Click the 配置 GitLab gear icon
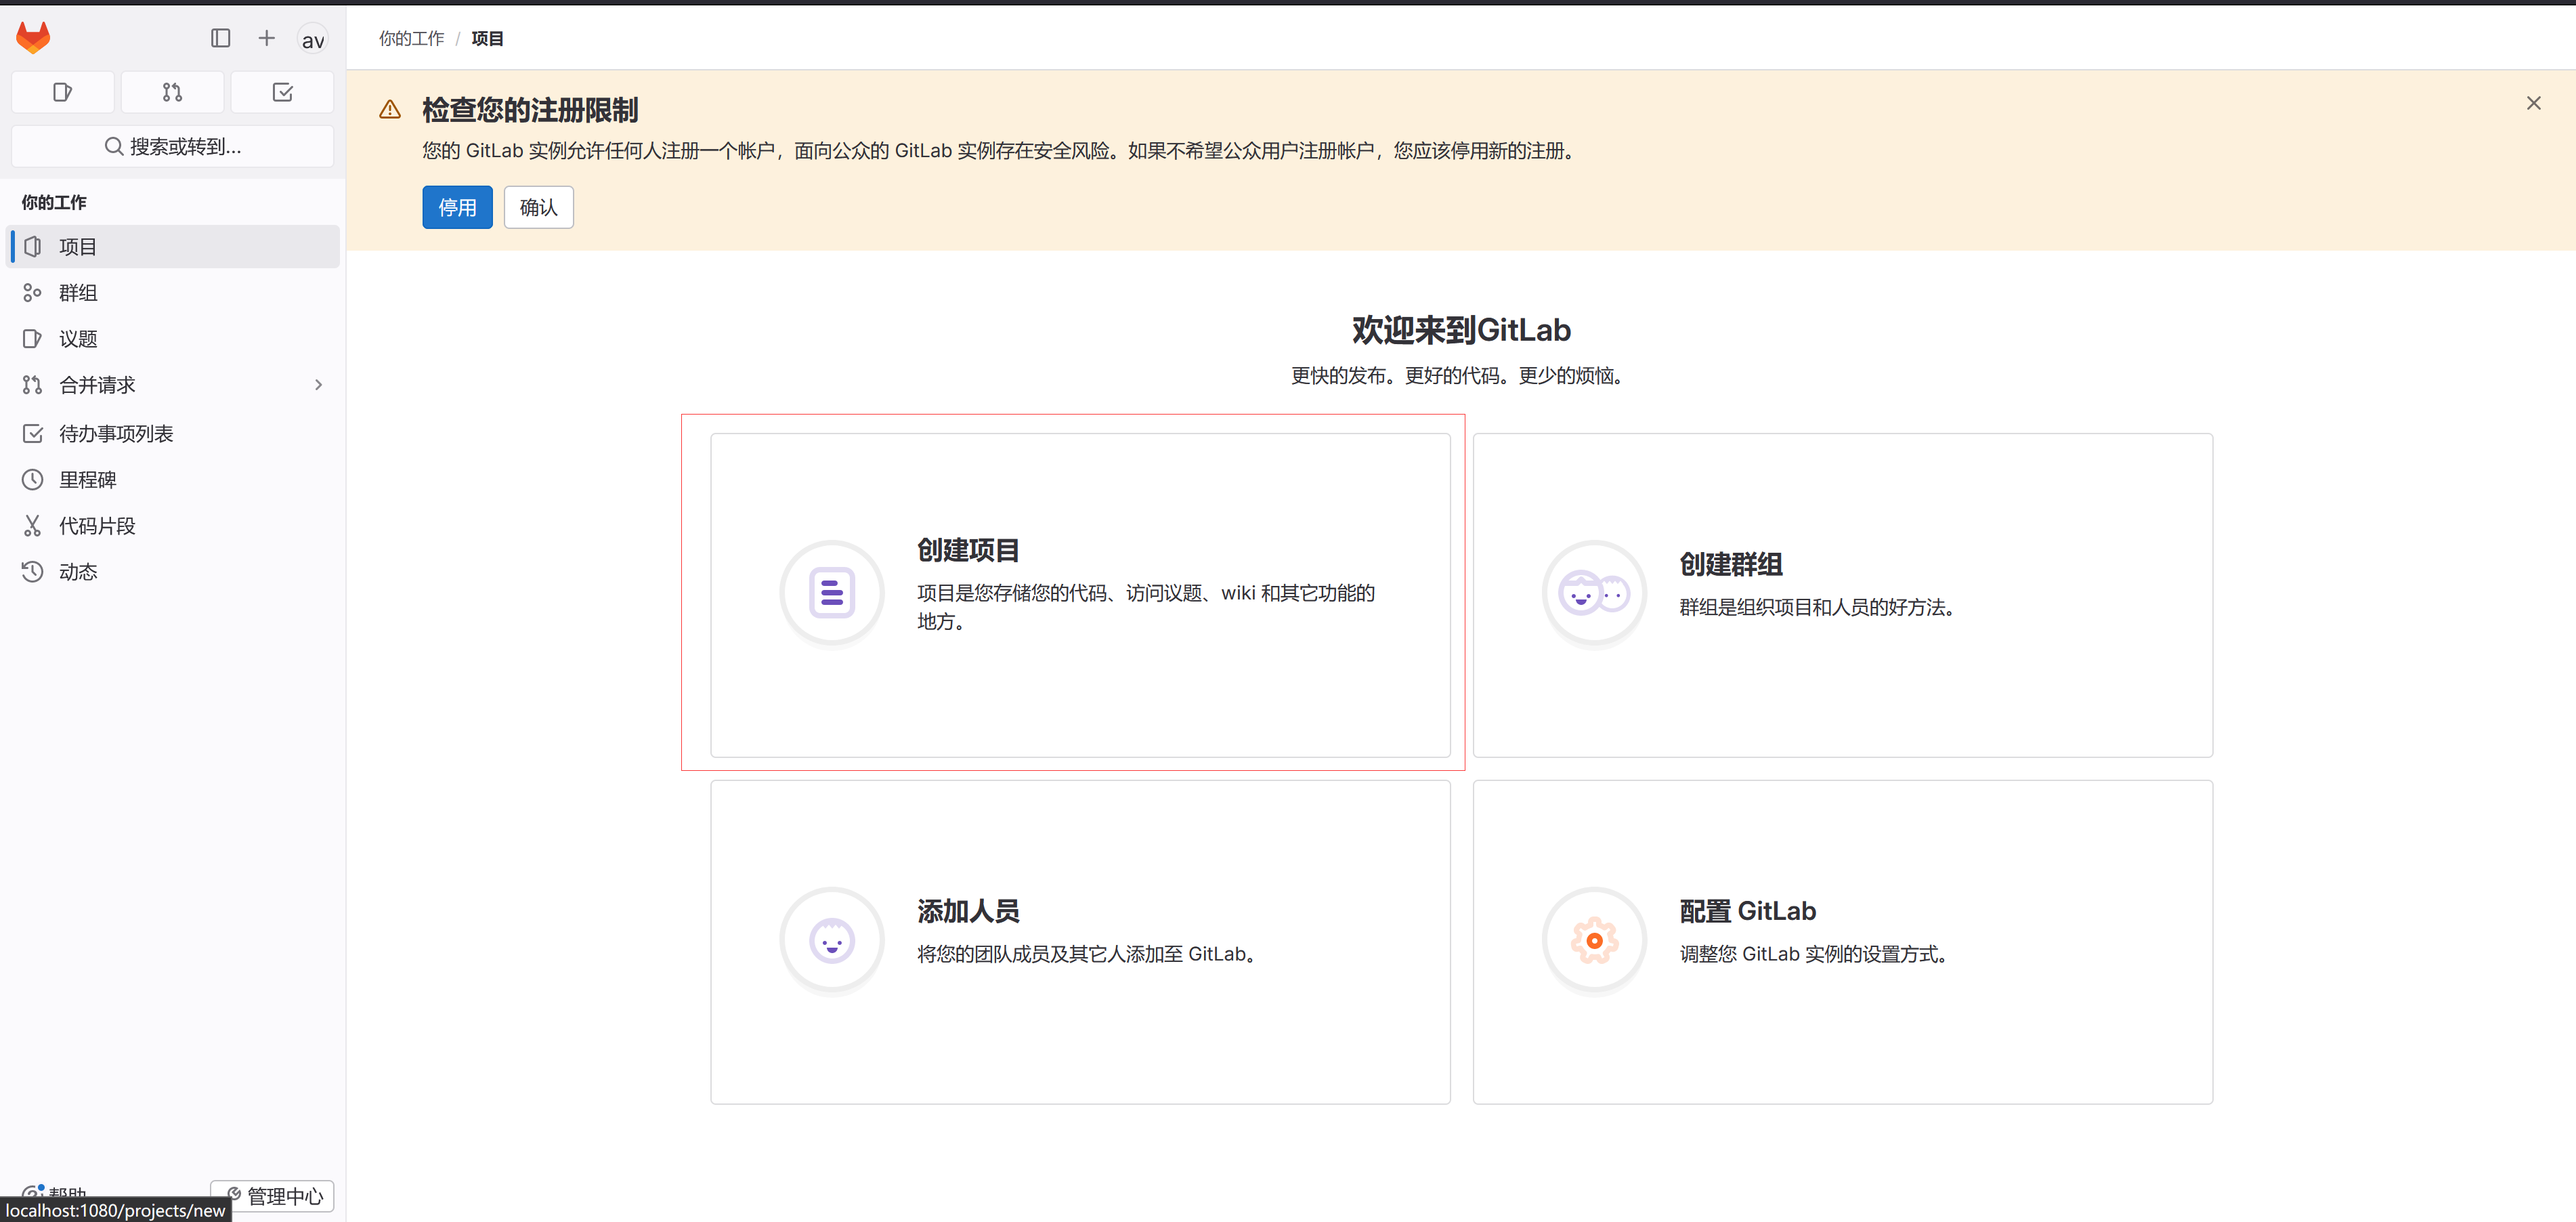The width and height of the screenshot is (2576, 1222). 1594,941
